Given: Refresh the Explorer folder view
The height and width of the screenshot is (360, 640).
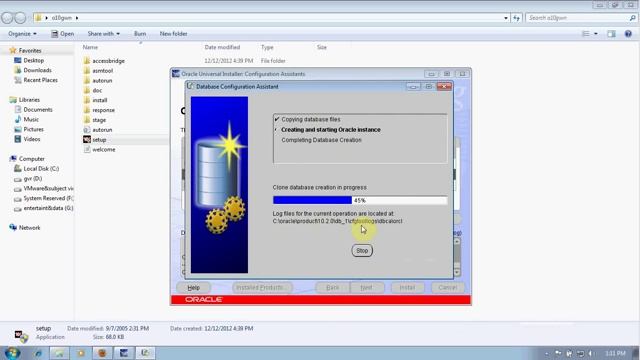Looking at the screenshot, I should point(517,18).
